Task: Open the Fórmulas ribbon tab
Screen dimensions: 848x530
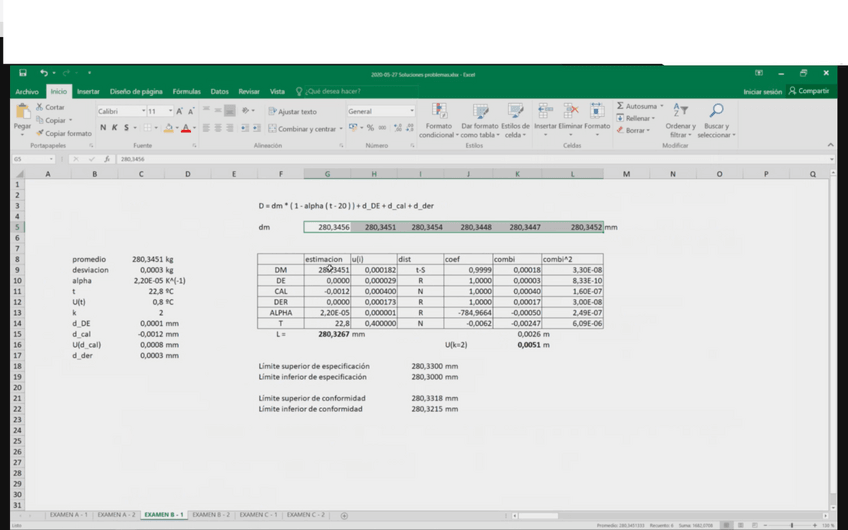Action: tap(186, 91)
